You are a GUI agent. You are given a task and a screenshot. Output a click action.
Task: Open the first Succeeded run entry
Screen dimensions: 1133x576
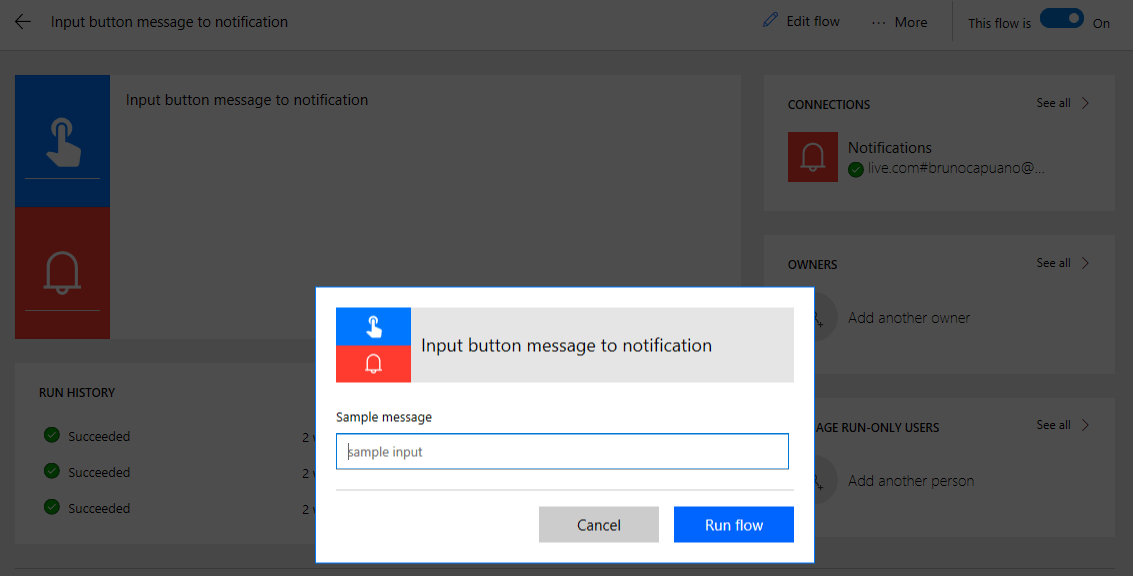point(99,436)
